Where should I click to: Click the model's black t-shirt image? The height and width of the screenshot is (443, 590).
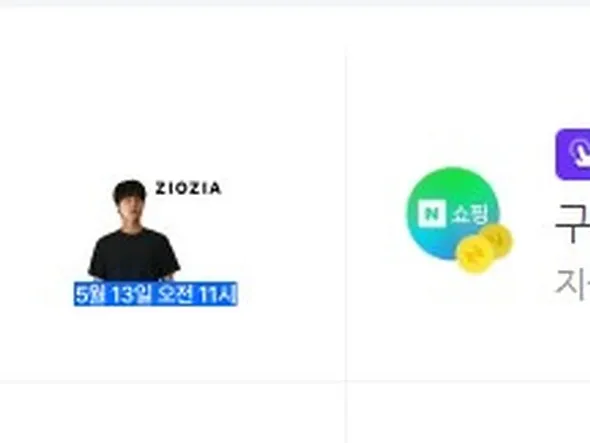pos(134,254)
